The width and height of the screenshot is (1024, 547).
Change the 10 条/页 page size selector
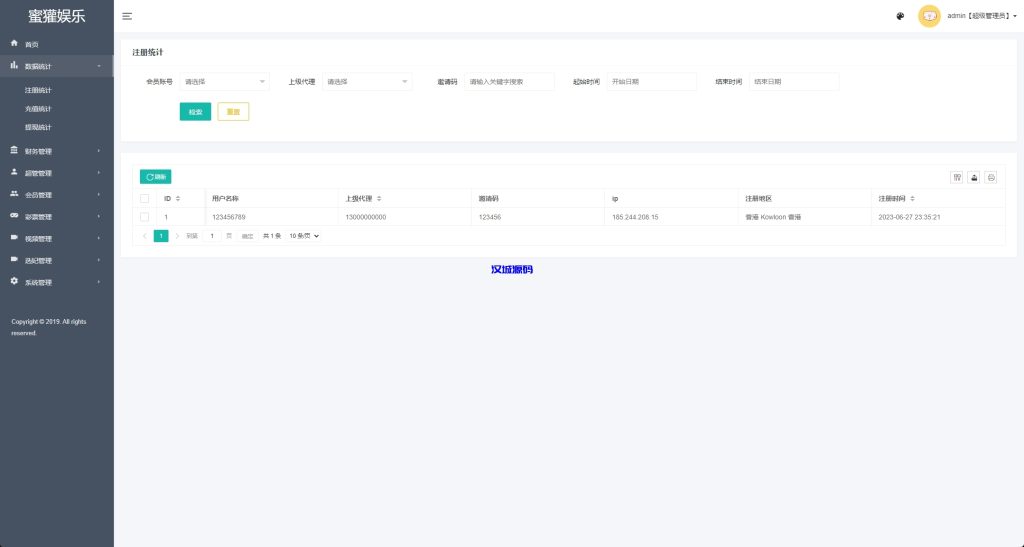(x=304, y=236)
